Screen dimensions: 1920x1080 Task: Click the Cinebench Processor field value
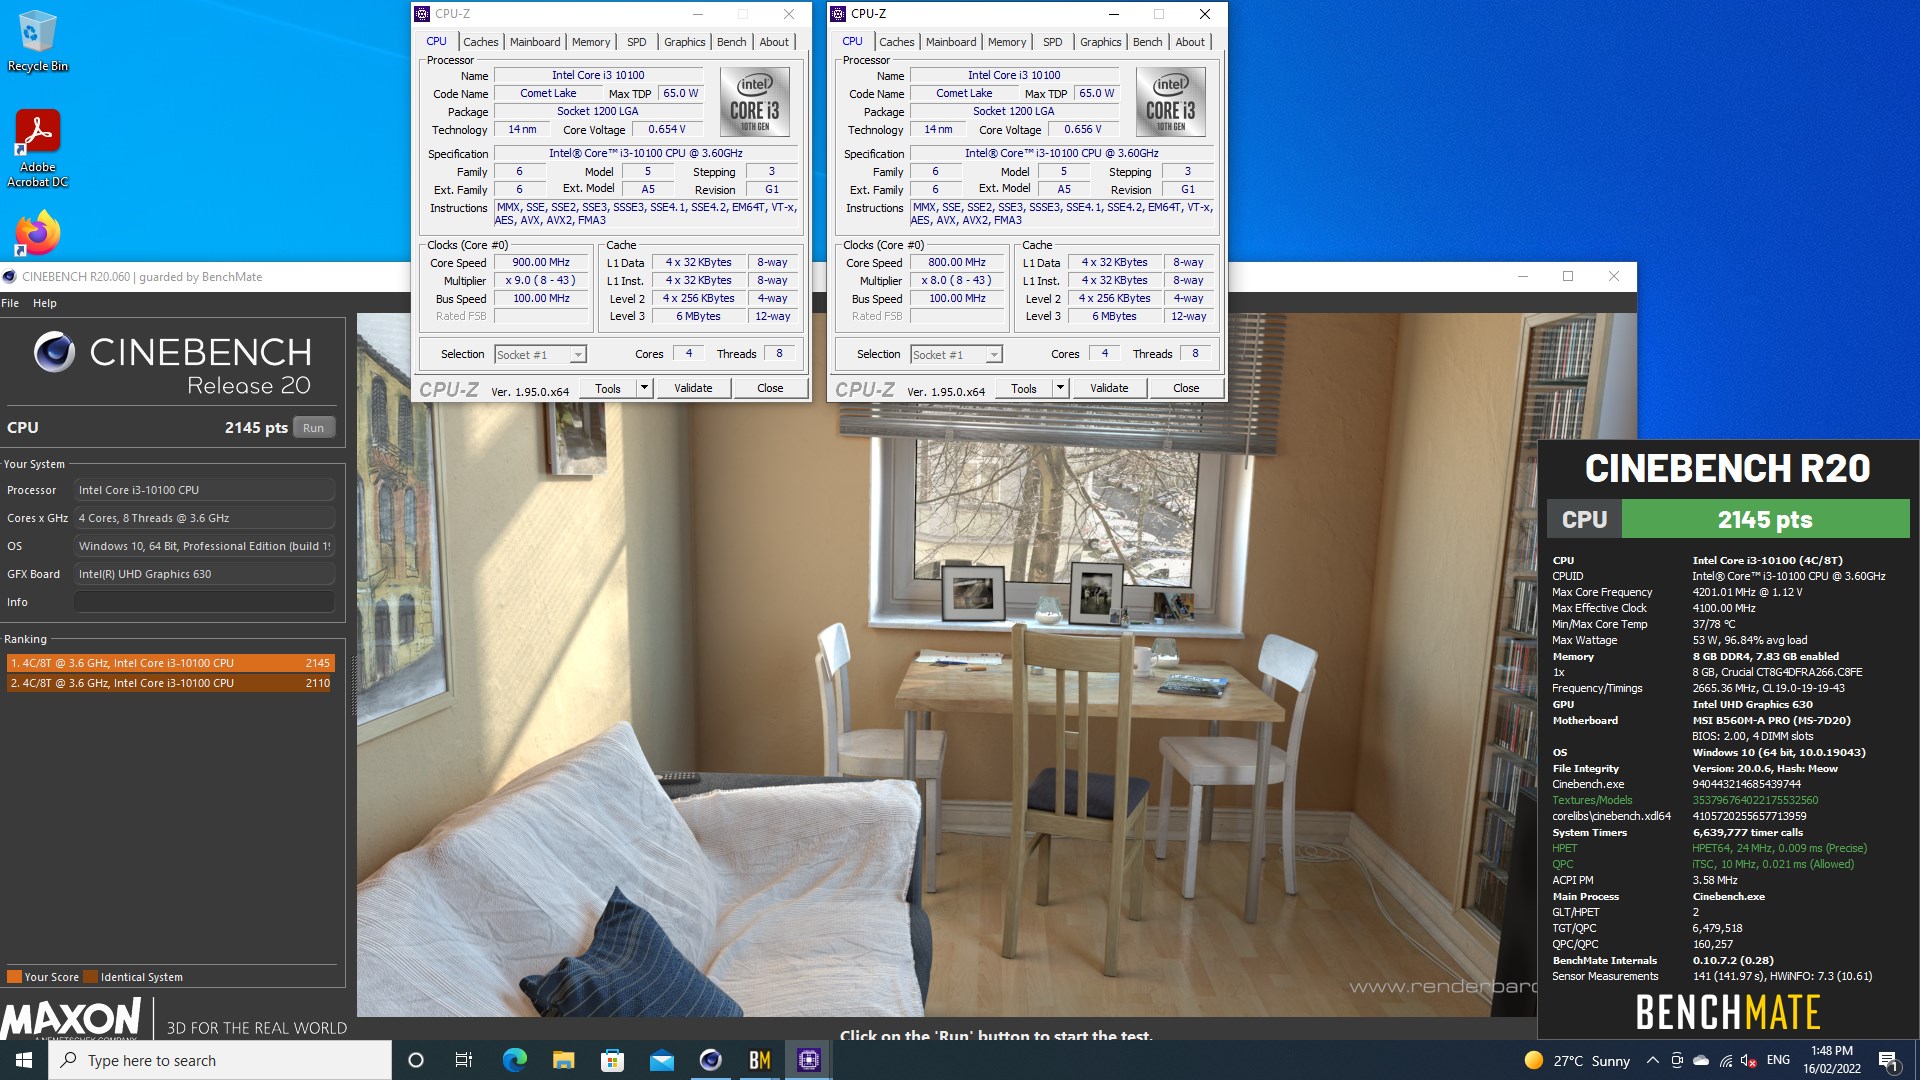point(204,490)
